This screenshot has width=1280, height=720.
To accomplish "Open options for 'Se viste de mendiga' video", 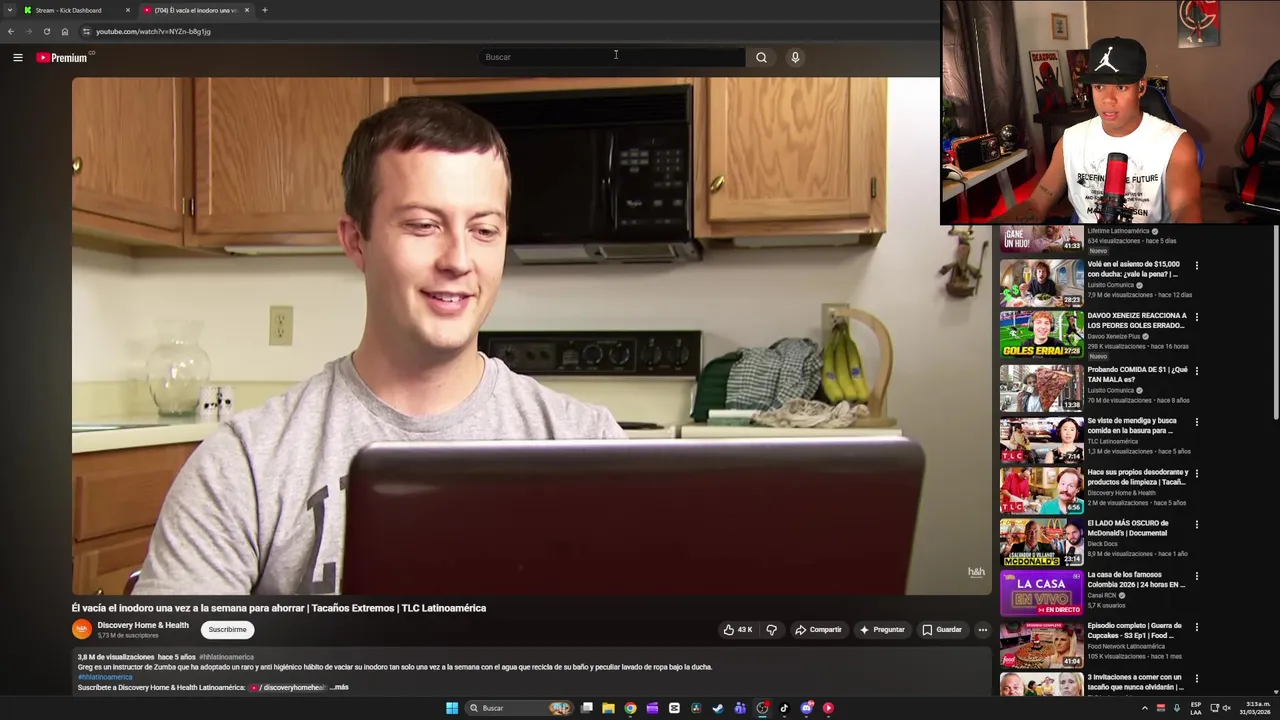I will tap(1196, 422).
